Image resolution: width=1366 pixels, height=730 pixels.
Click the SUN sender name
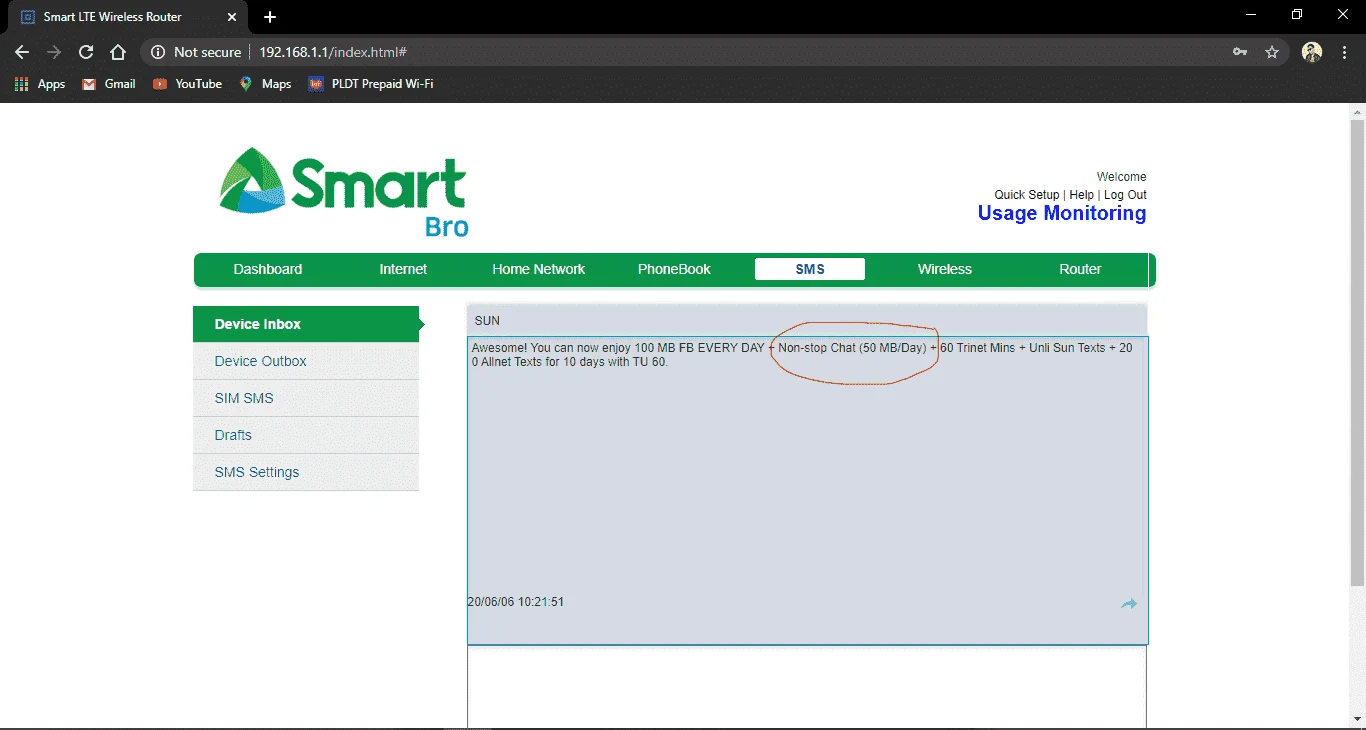pos(487,321)
